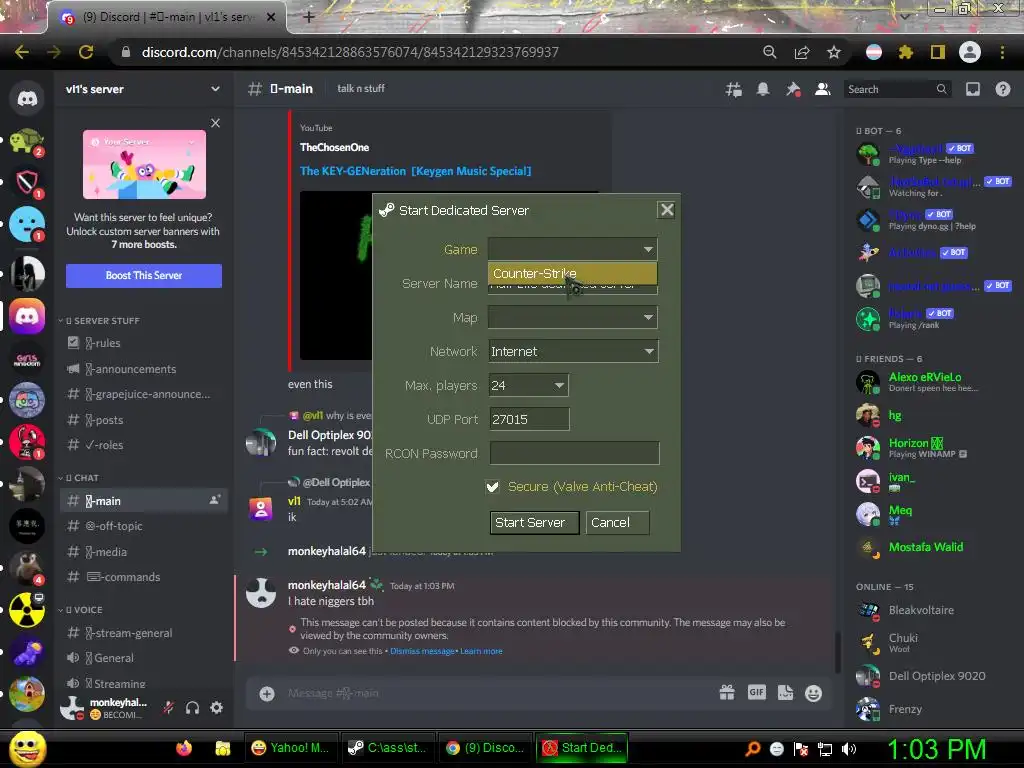1024x768 pixels.
Task: Open the Threads icon in channel header
Action: 733,89
